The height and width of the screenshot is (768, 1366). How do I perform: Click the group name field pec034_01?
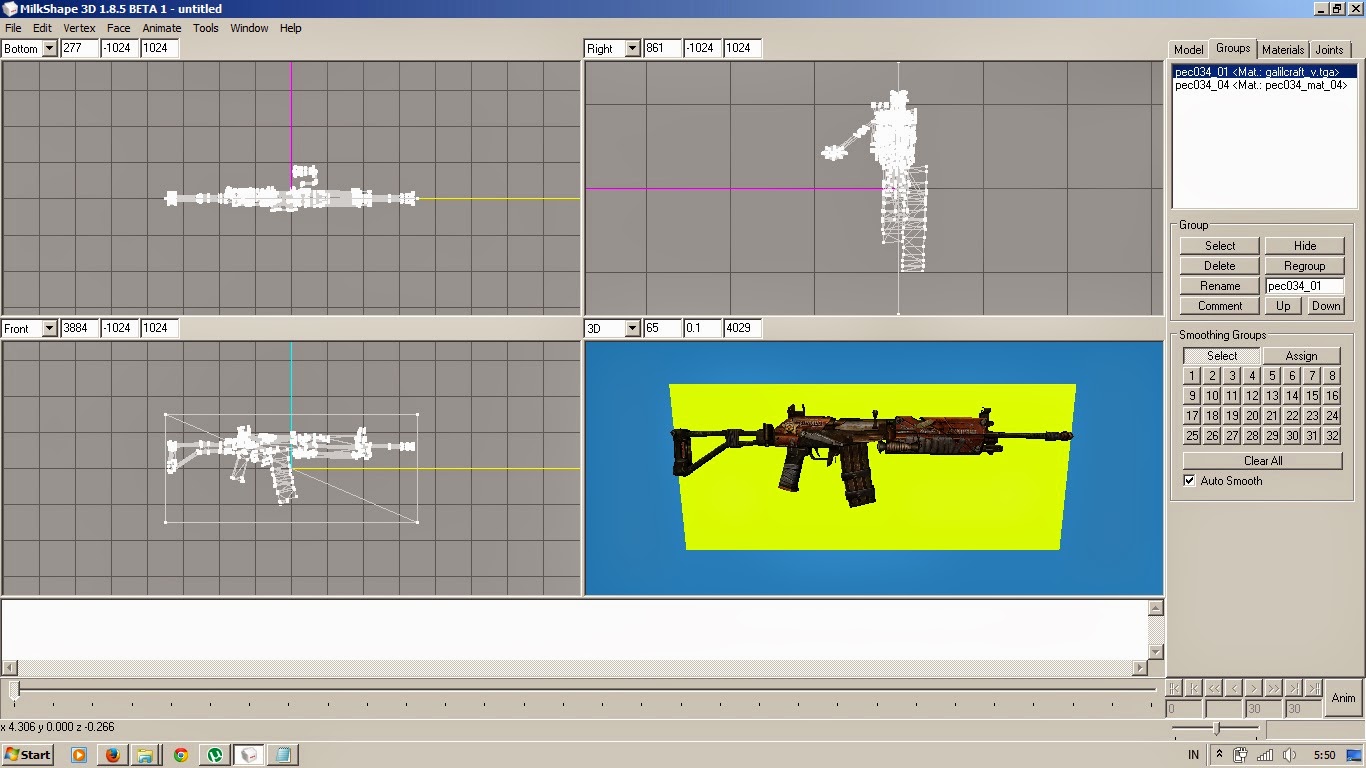coord(1305,286)
